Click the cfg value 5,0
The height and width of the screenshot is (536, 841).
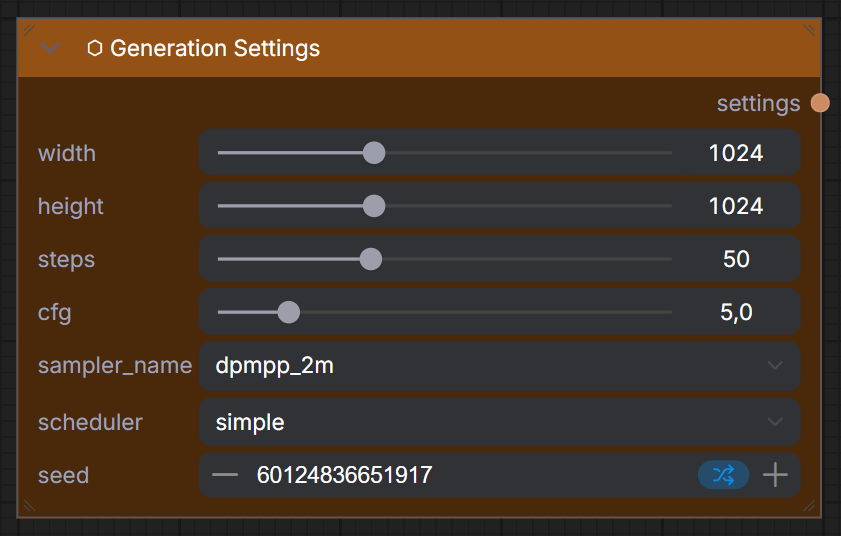(736, 313)
